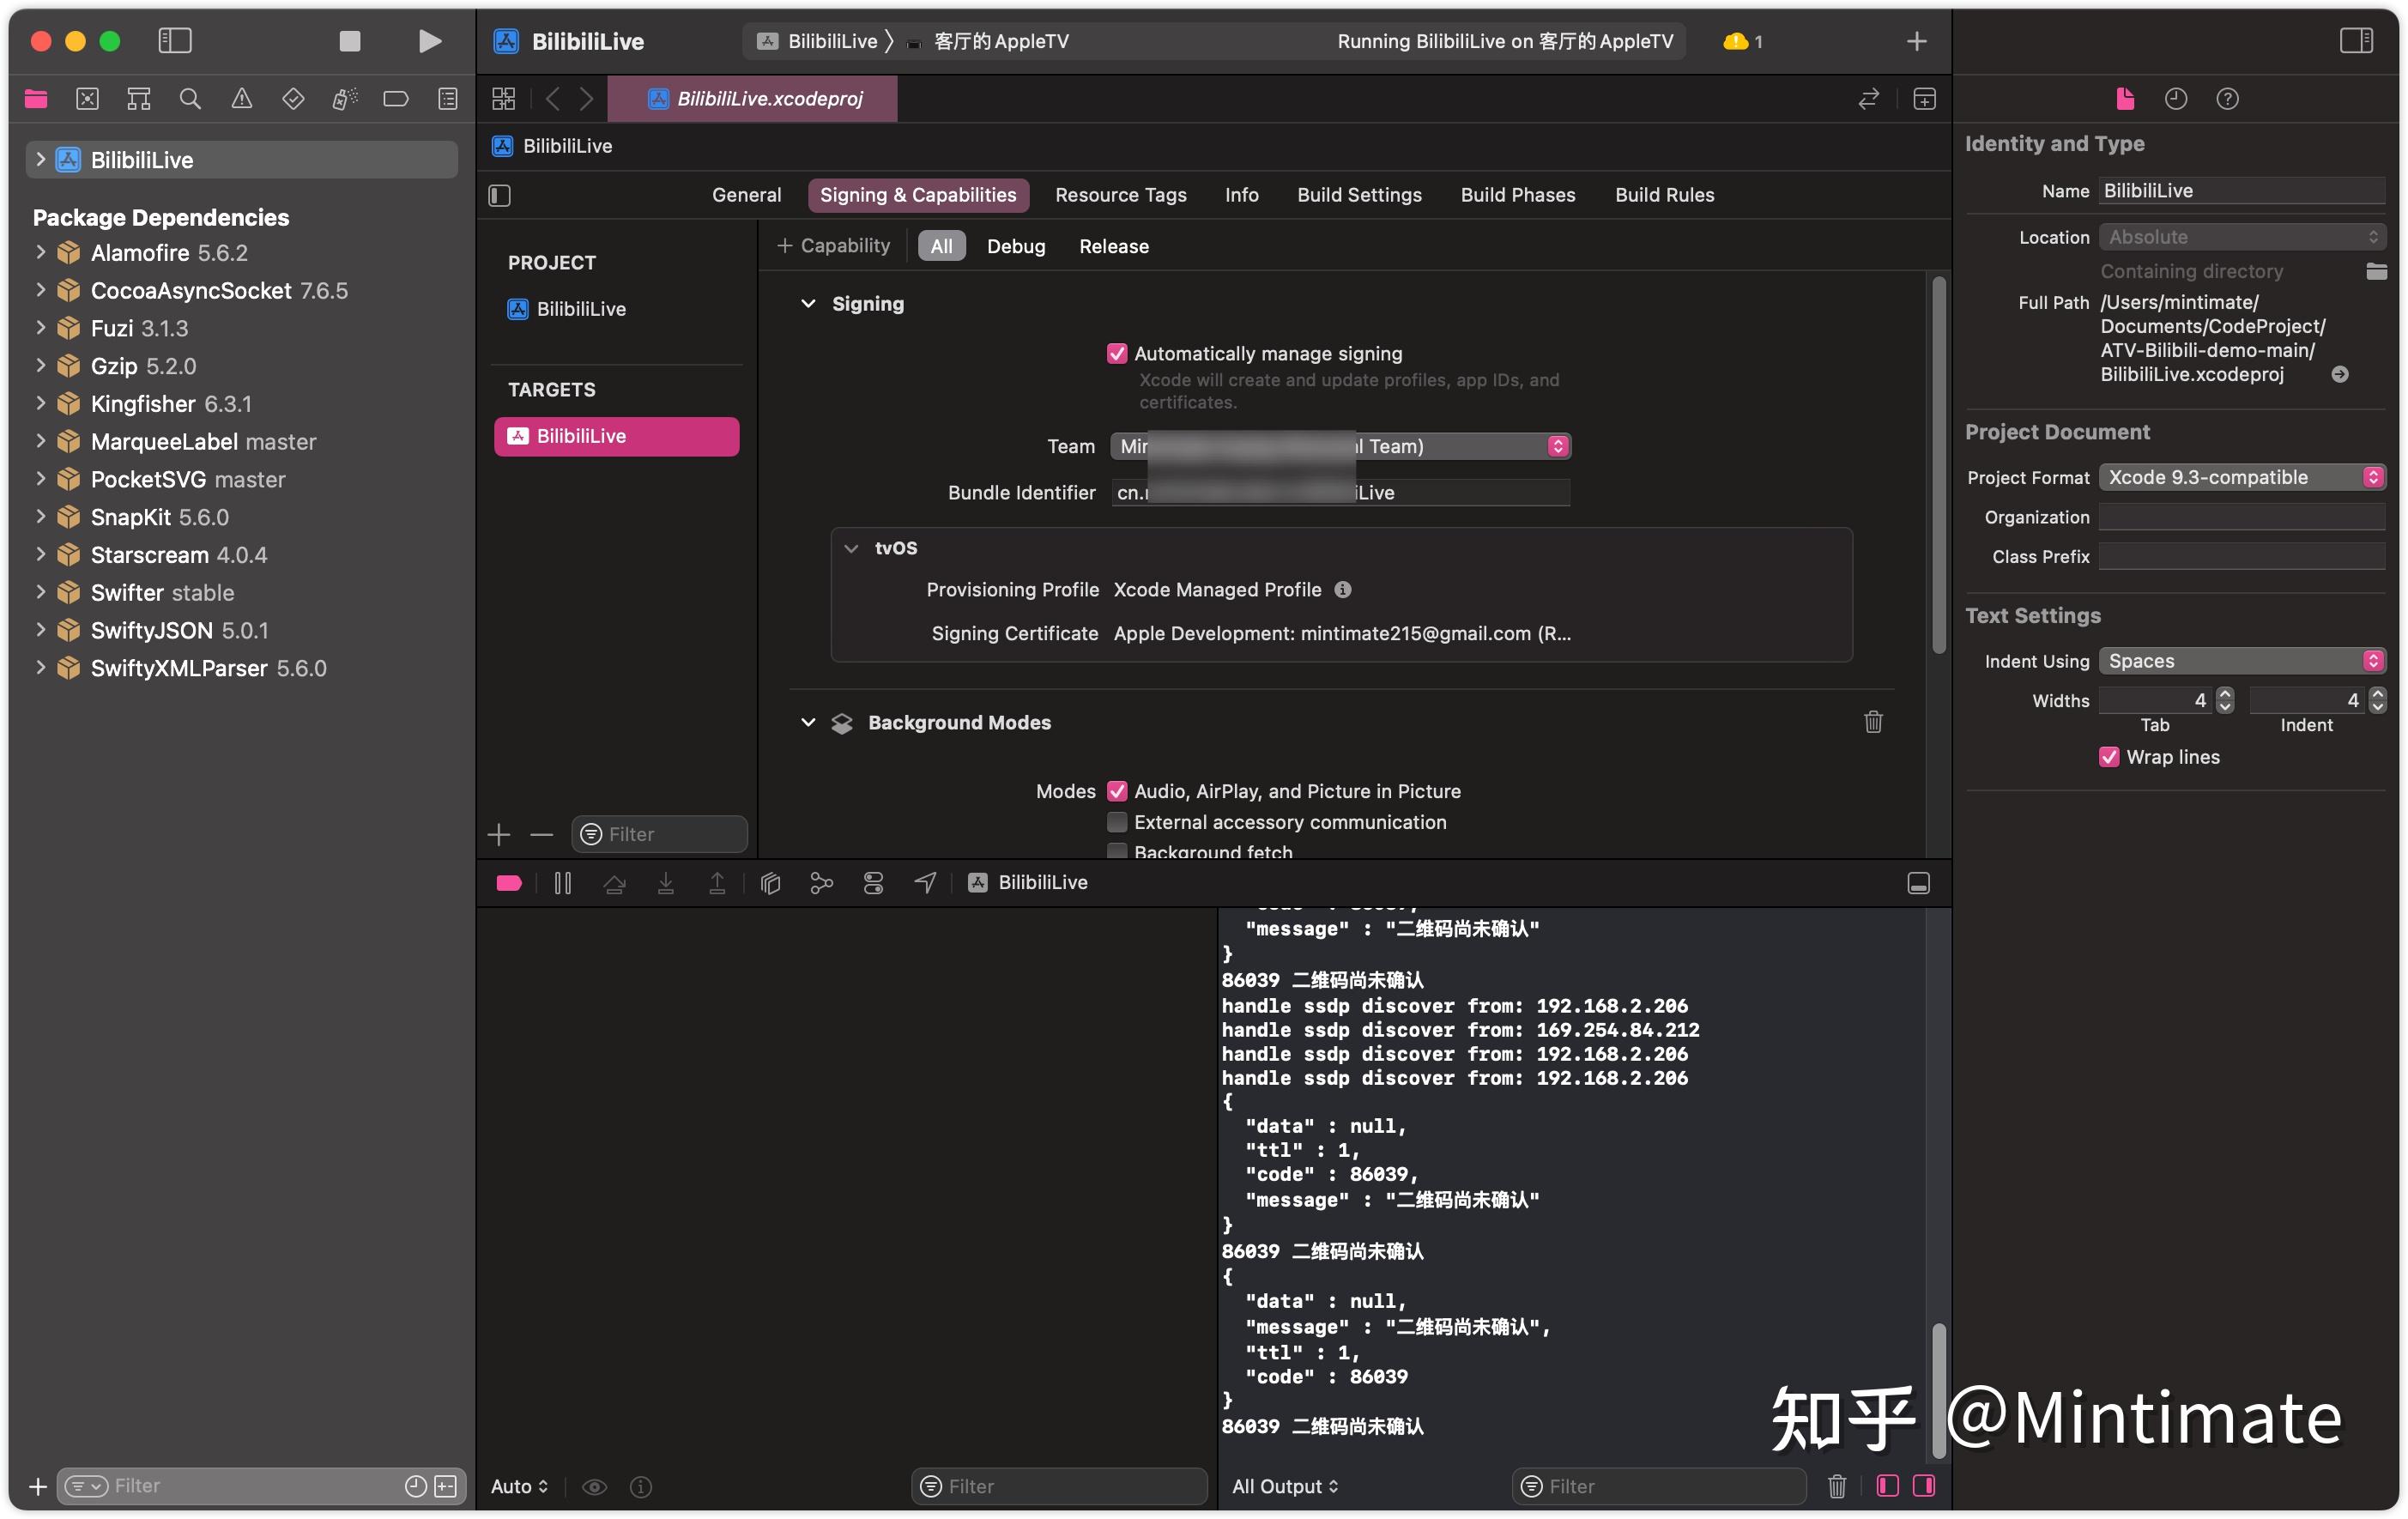2408x1519 pixels.
Task: Click the Debug View Hierarchy icon
Action: [770, 883]
